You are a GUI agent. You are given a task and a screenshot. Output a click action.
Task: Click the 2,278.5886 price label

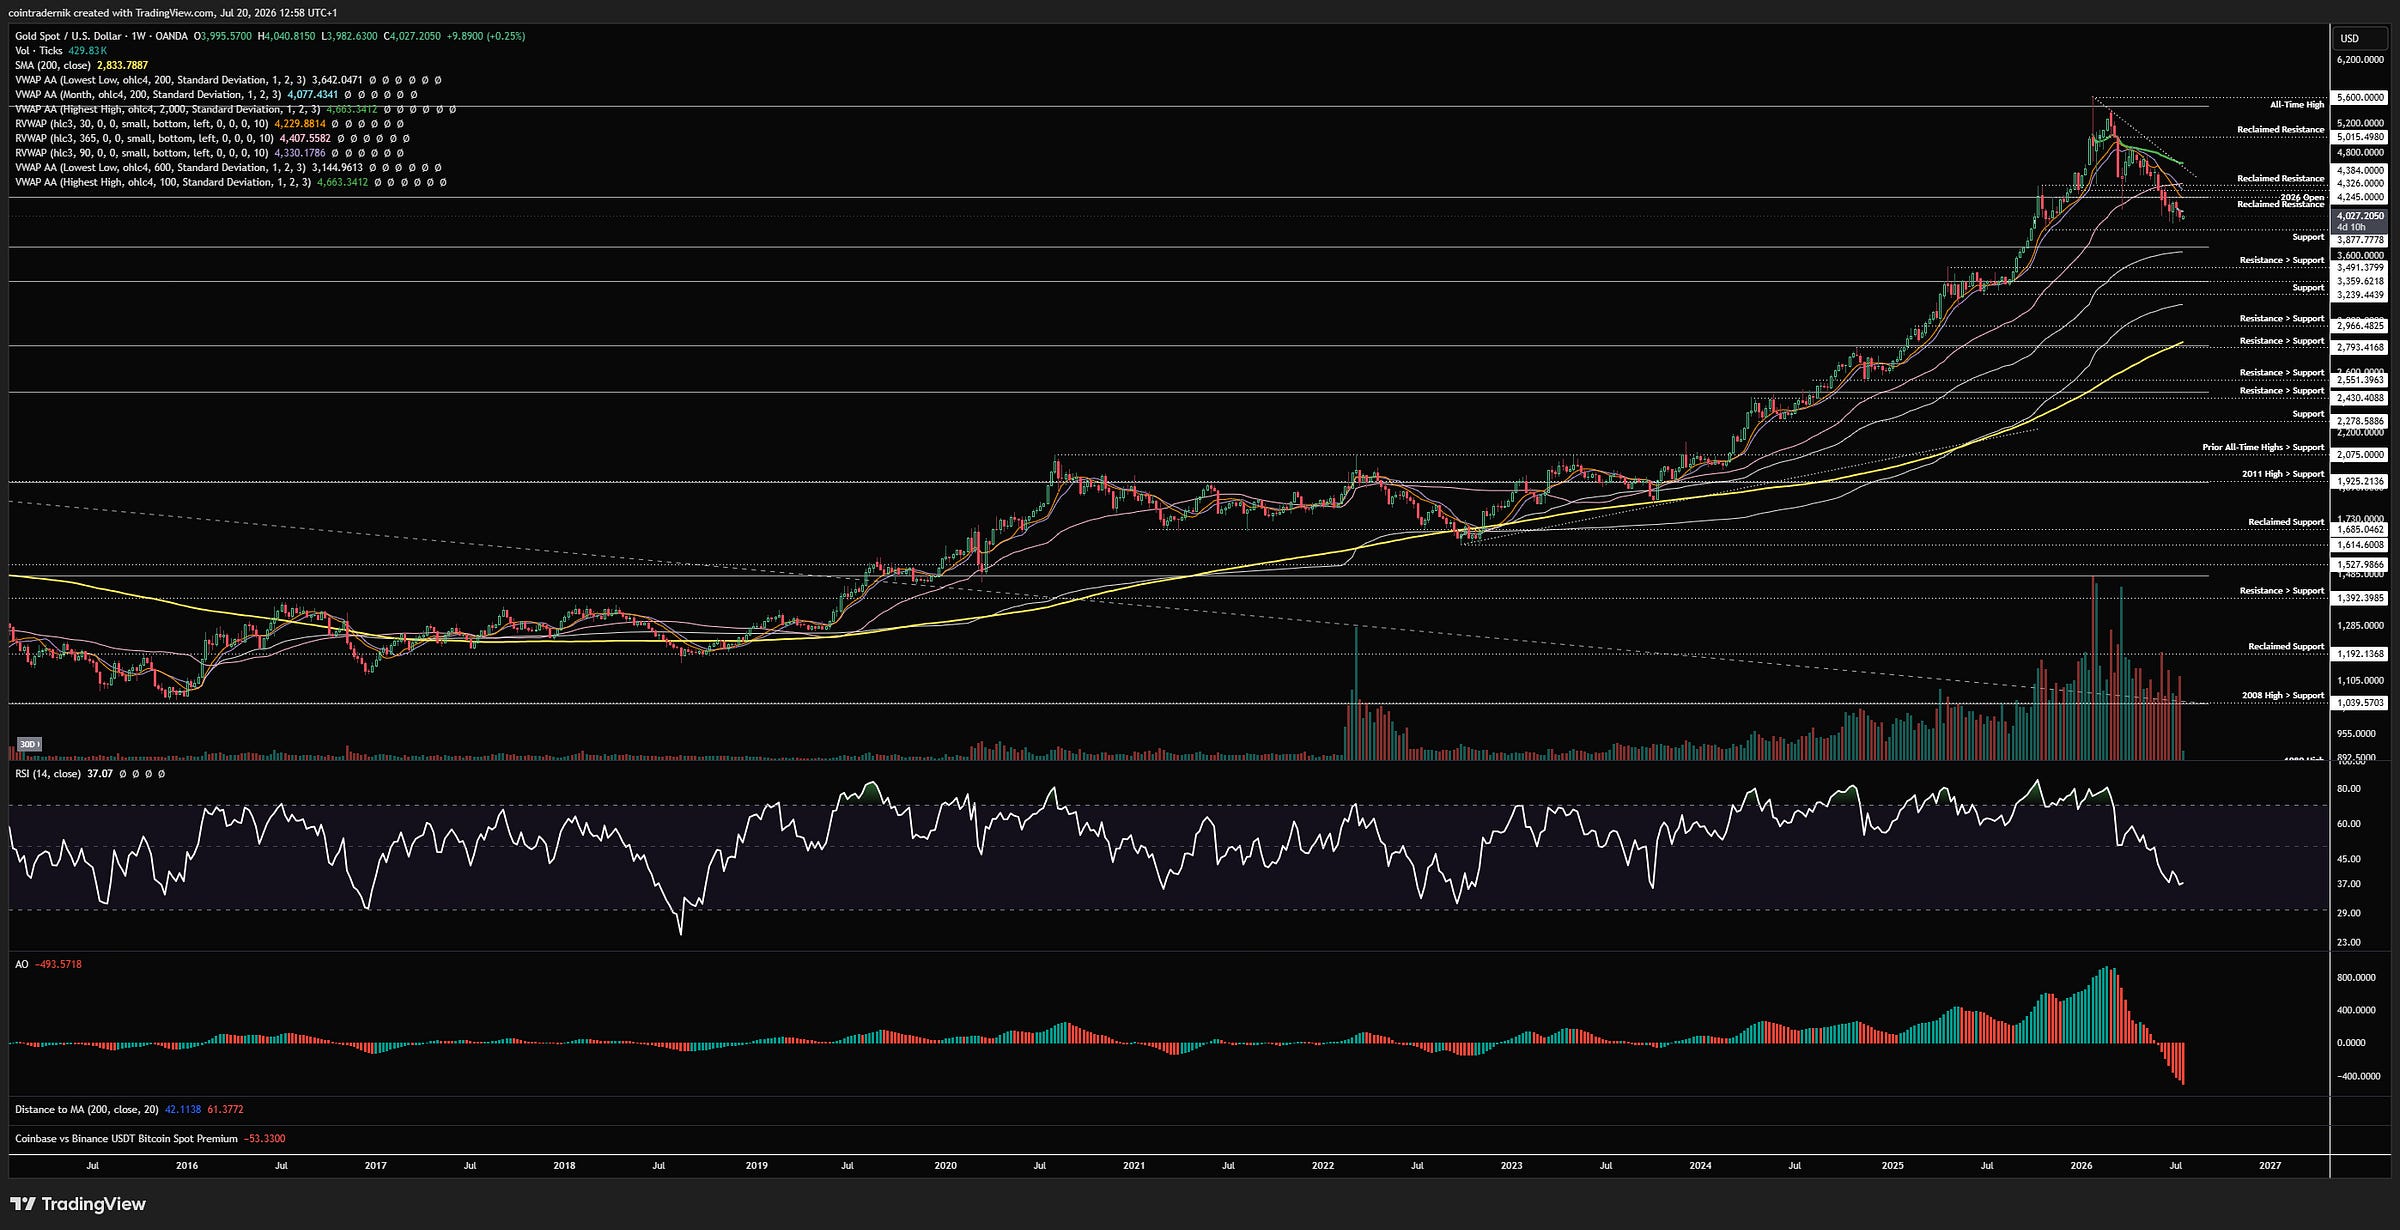(x=2360, y=422)
